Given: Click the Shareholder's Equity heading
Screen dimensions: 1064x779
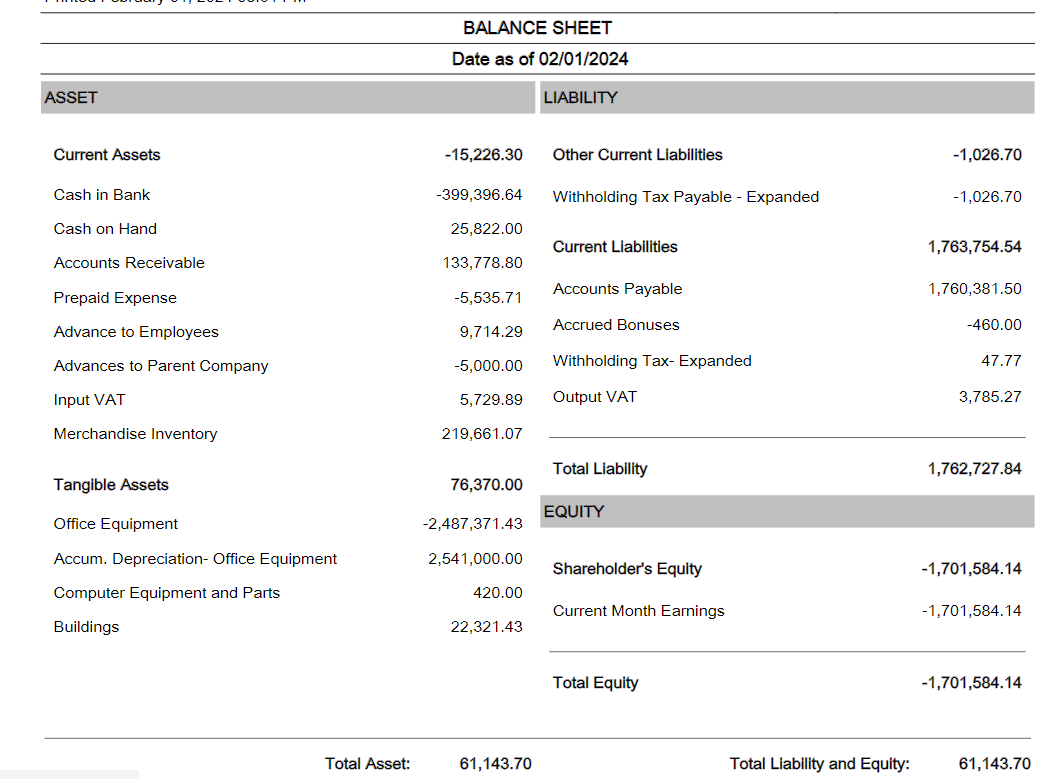Looking at the screenshot, I should [627, 569].
